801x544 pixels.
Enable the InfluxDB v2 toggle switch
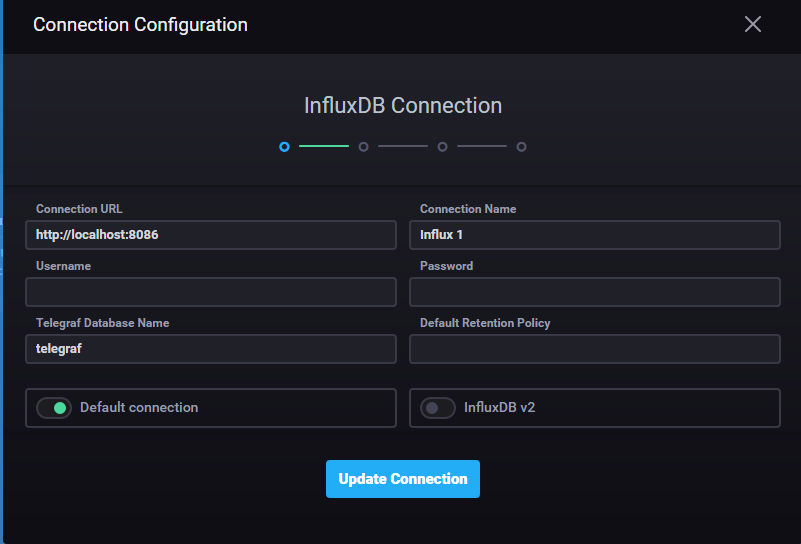pos(438,408)
